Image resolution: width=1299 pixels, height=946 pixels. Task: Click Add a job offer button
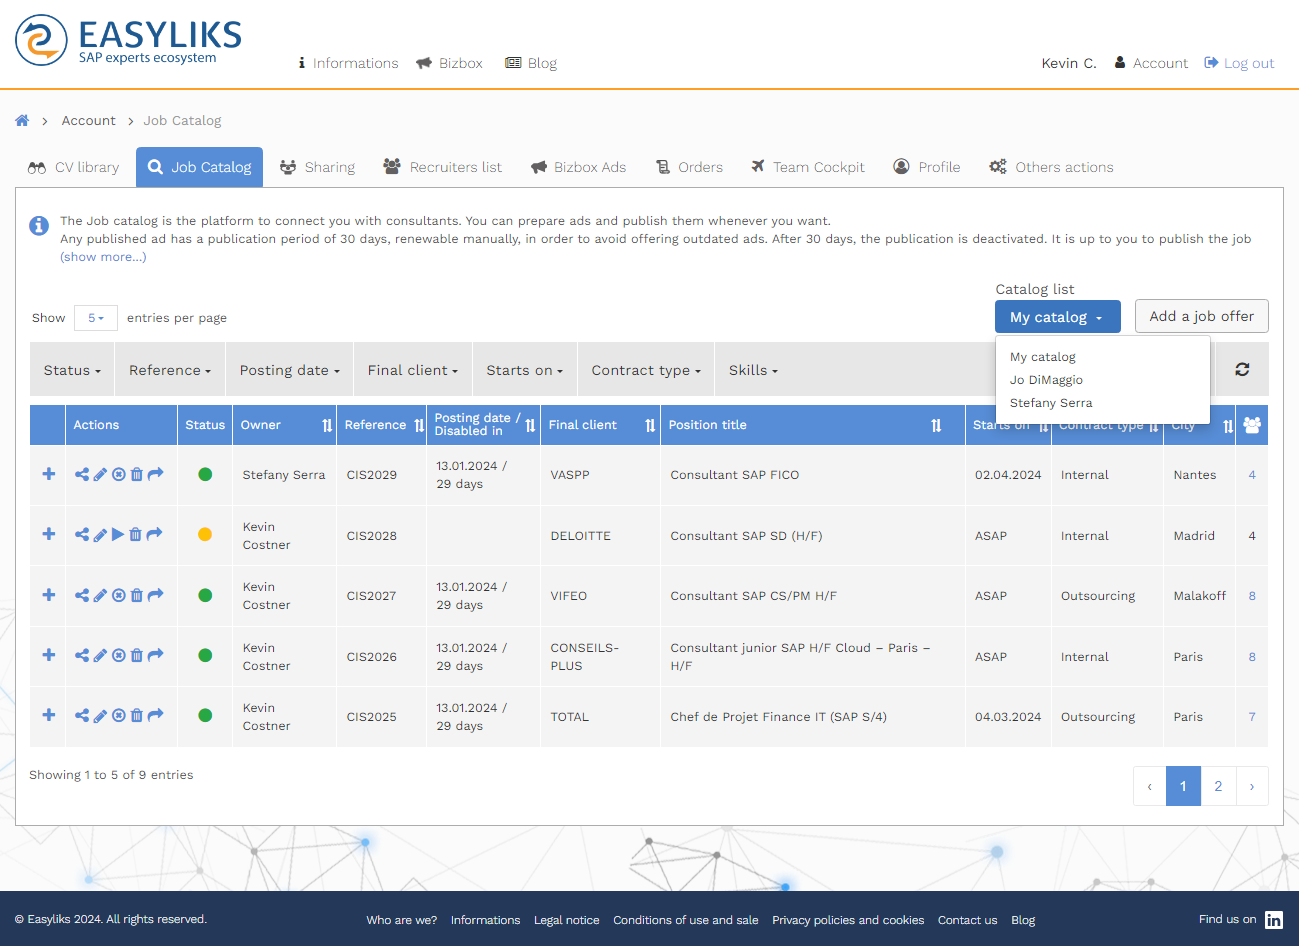coord(1201,316)
